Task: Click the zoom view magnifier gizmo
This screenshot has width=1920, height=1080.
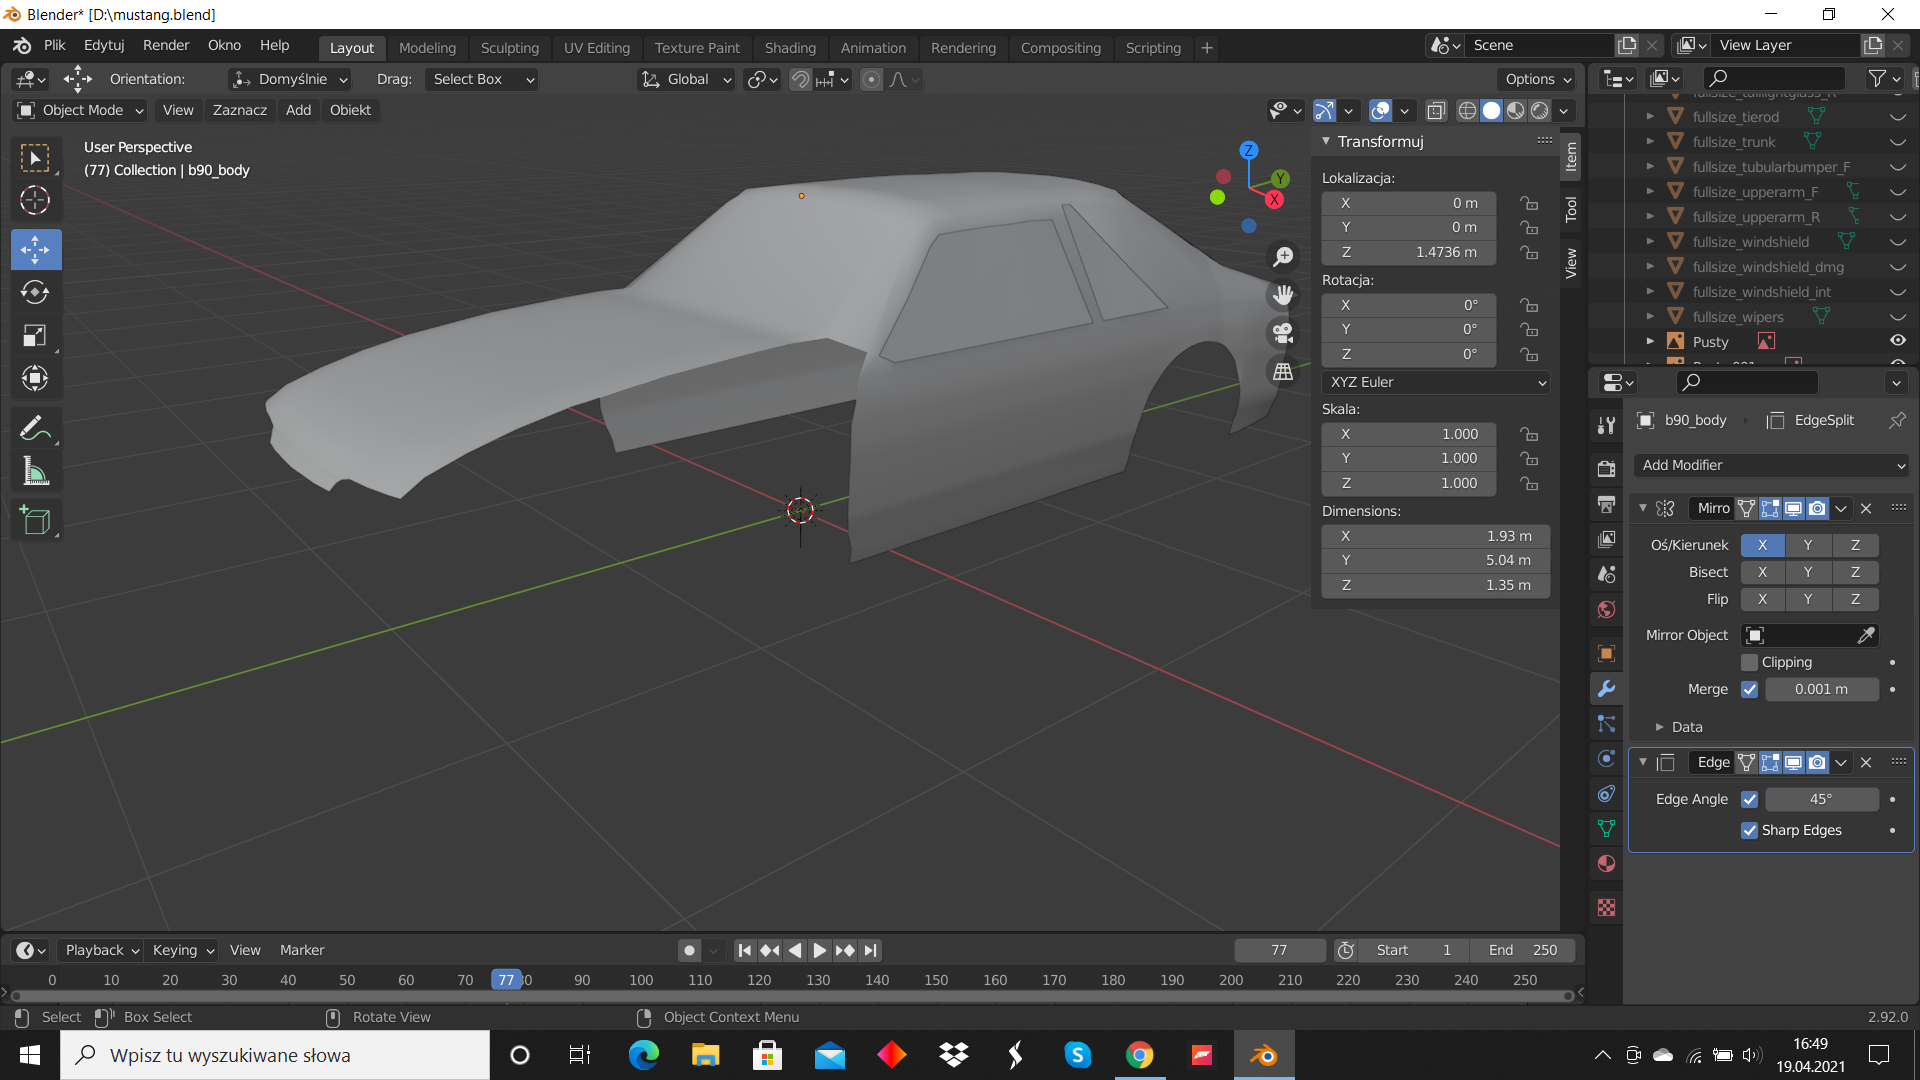Action: tap(1283, 257)
